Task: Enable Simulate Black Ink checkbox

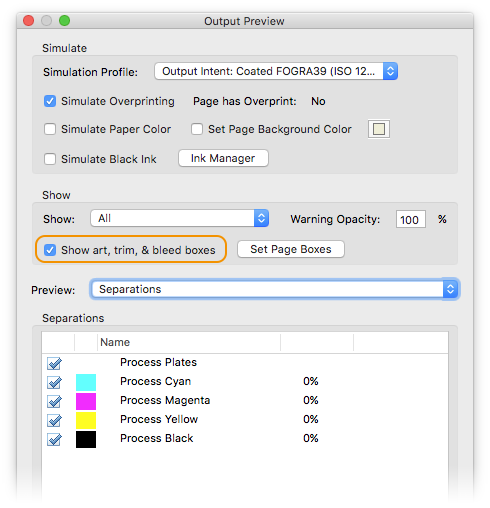Action: (x=50, y=159)
